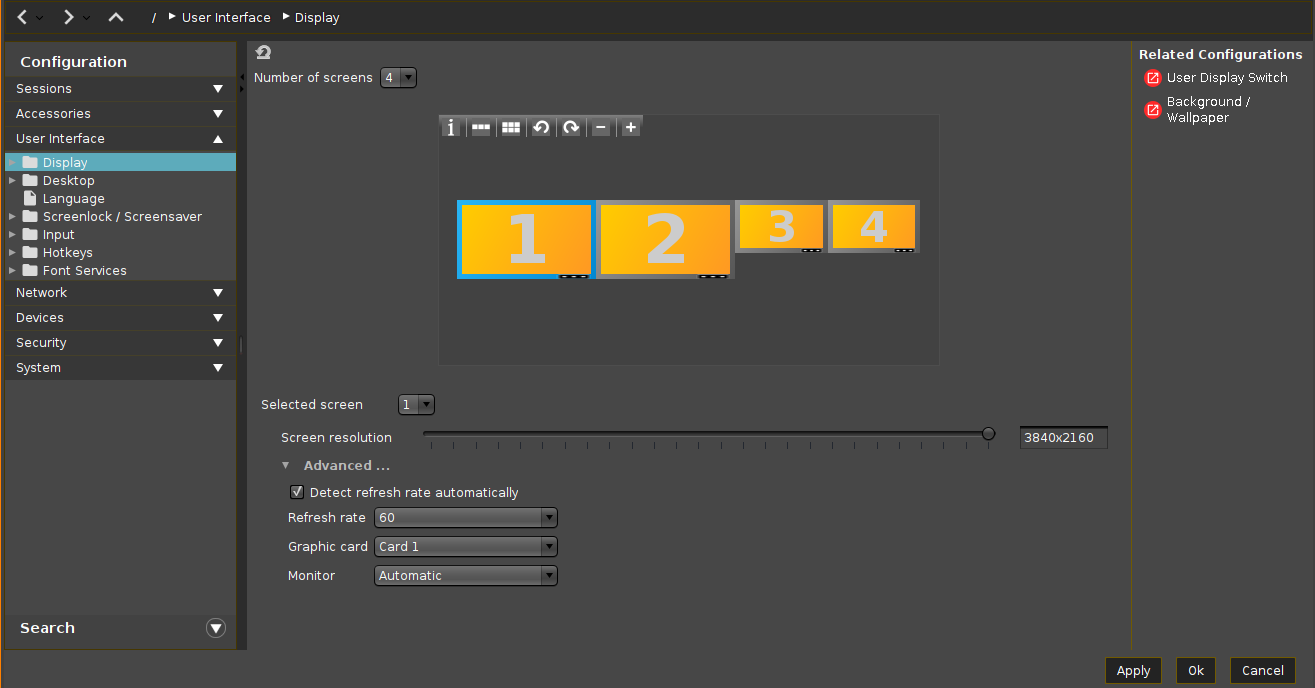Viewport: 1315px width, 688px height.
Task: Open the User Display Switch related configuration
Action: pos(1227,78)
